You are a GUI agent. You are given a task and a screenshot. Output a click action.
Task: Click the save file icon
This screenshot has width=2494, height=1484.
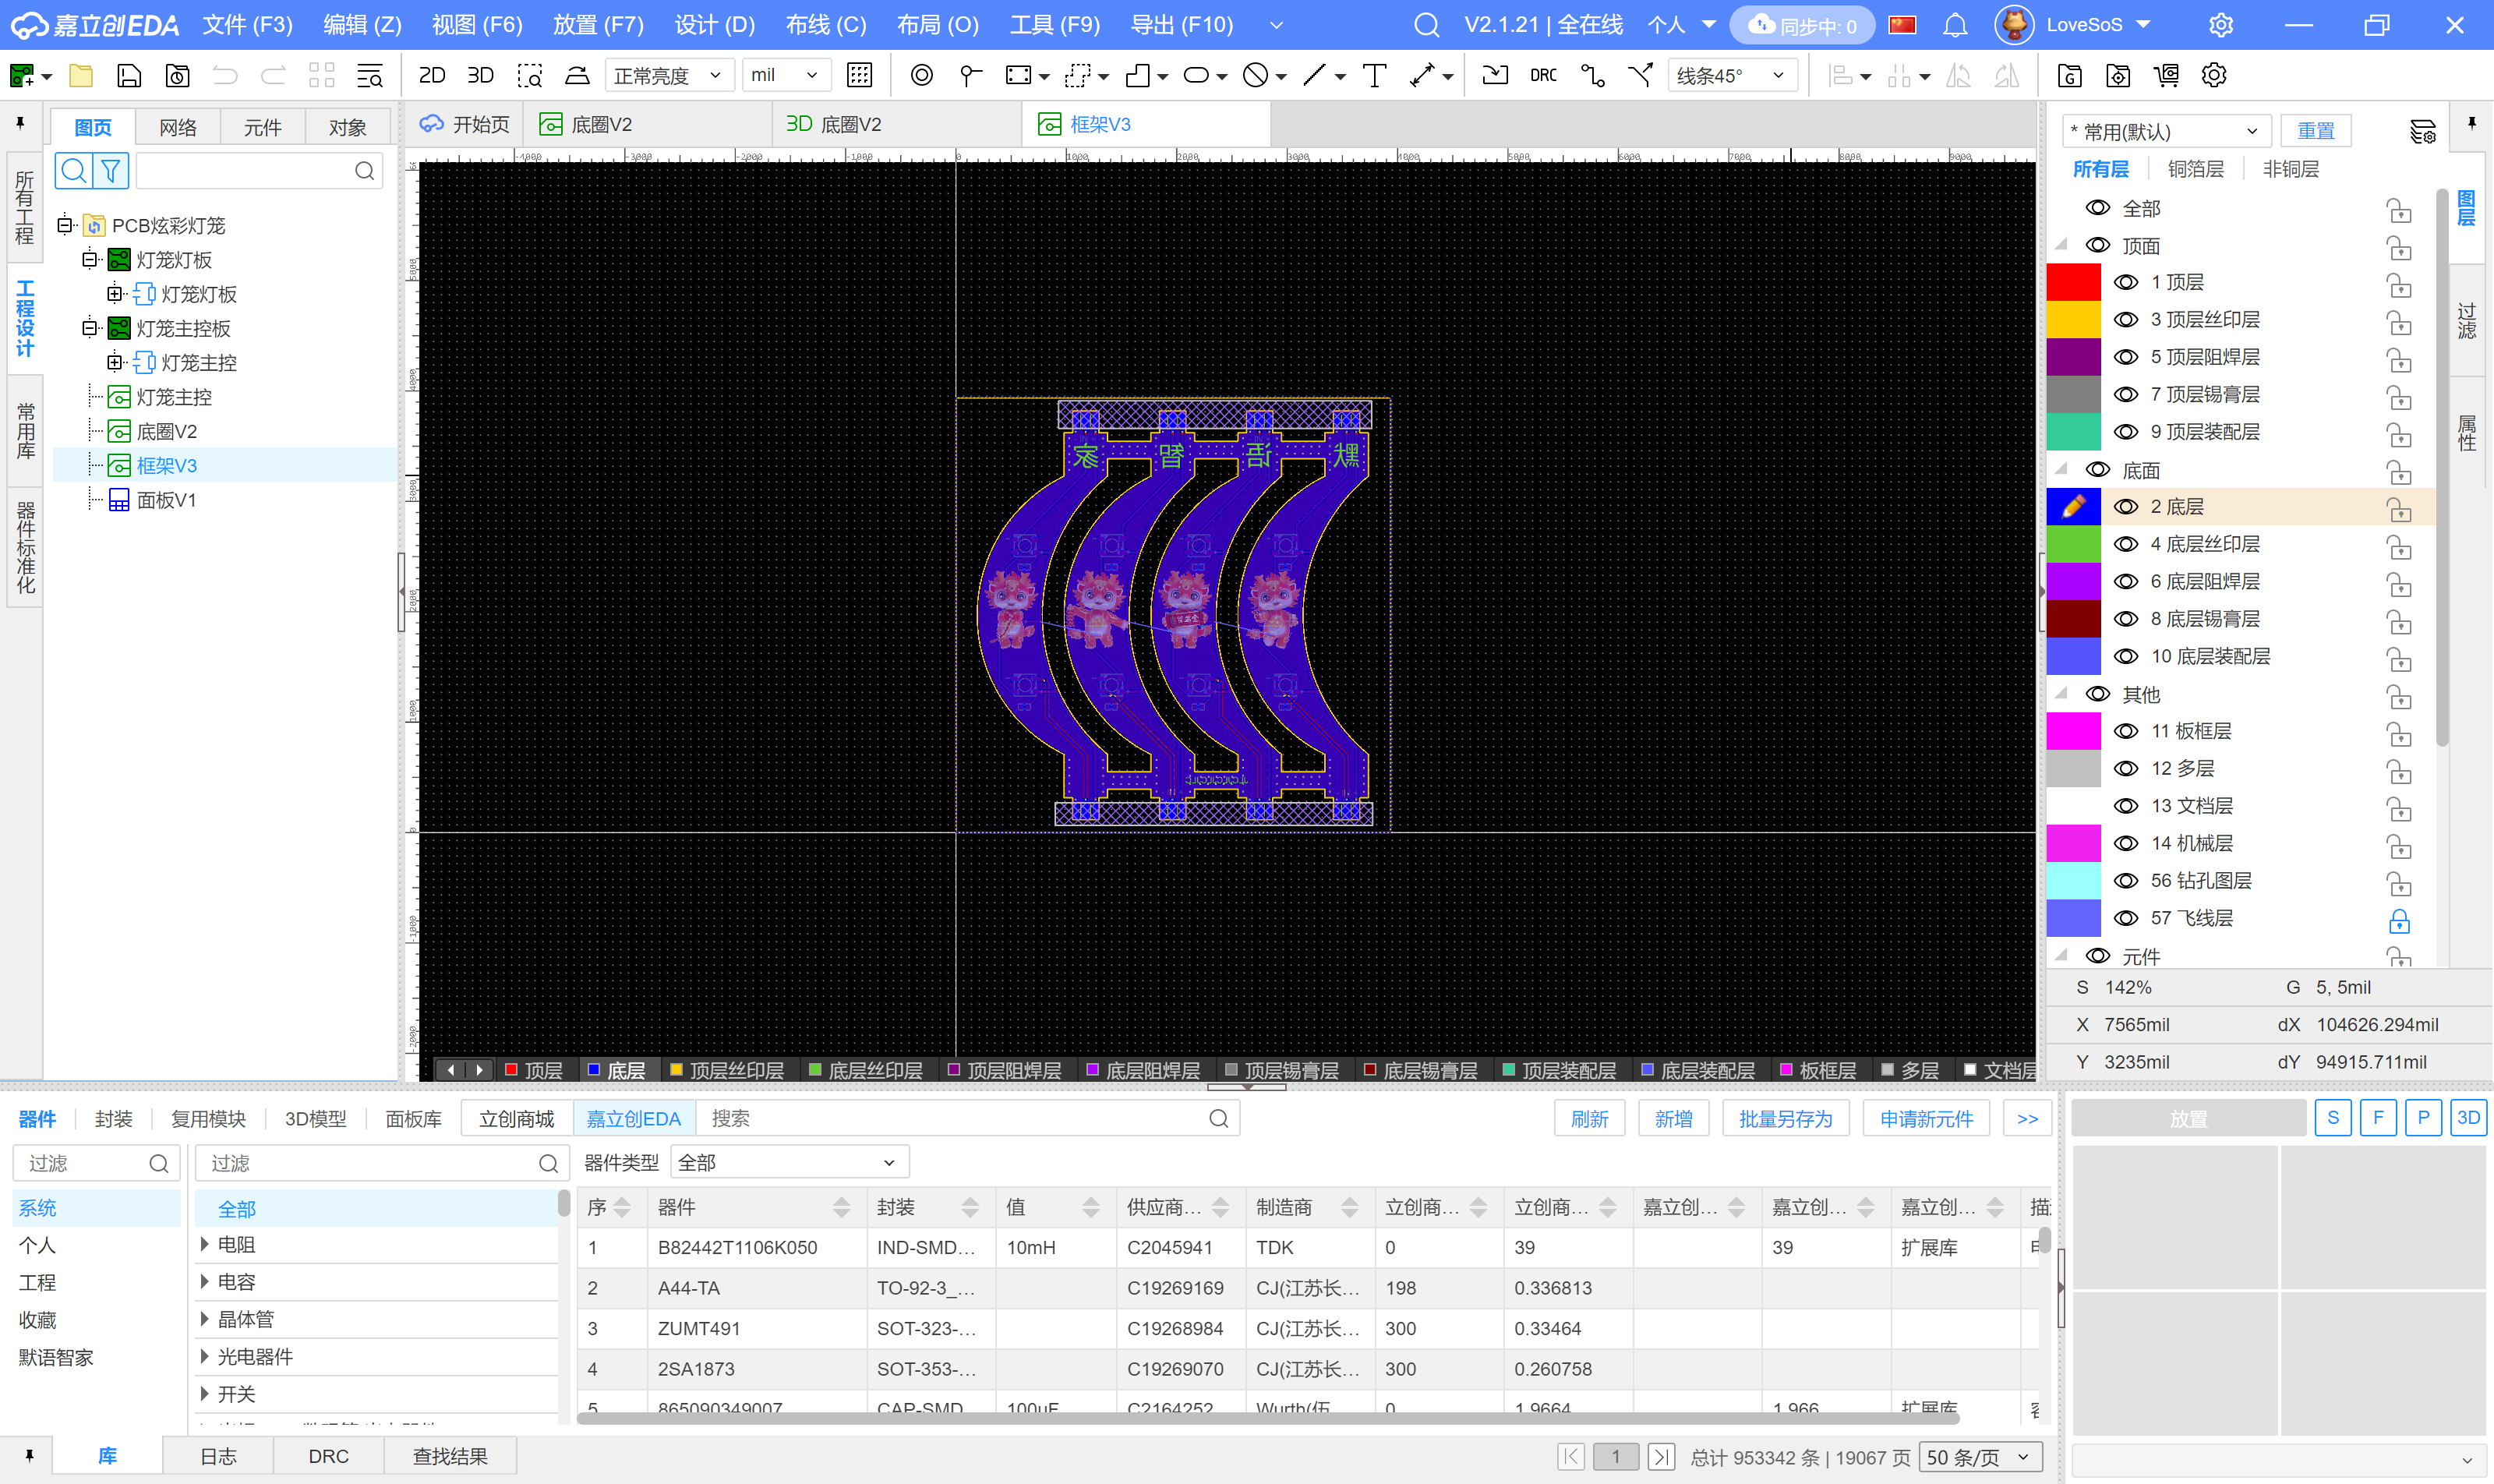pyautogui.click(x=129, y=75)
